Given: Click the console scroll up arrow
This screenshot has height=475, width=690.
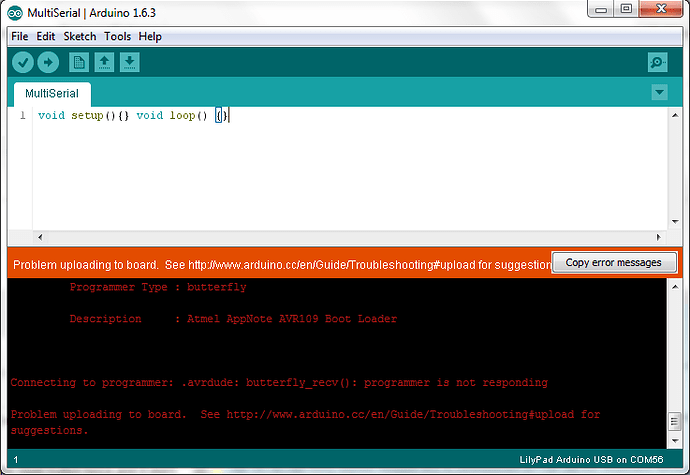Looking at the screenshot, I should [675, 287].
